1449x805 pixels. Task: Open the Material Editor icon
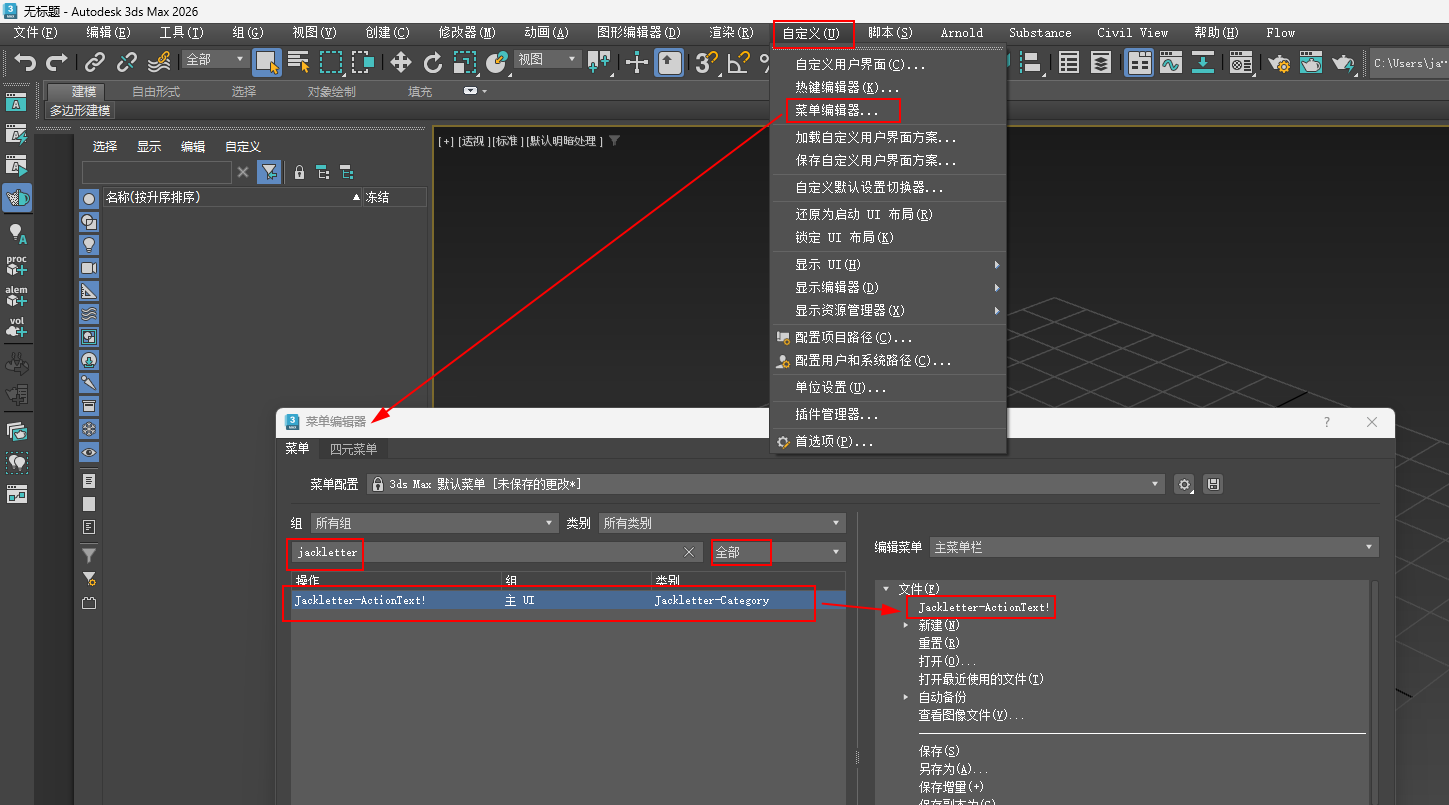1241,63
